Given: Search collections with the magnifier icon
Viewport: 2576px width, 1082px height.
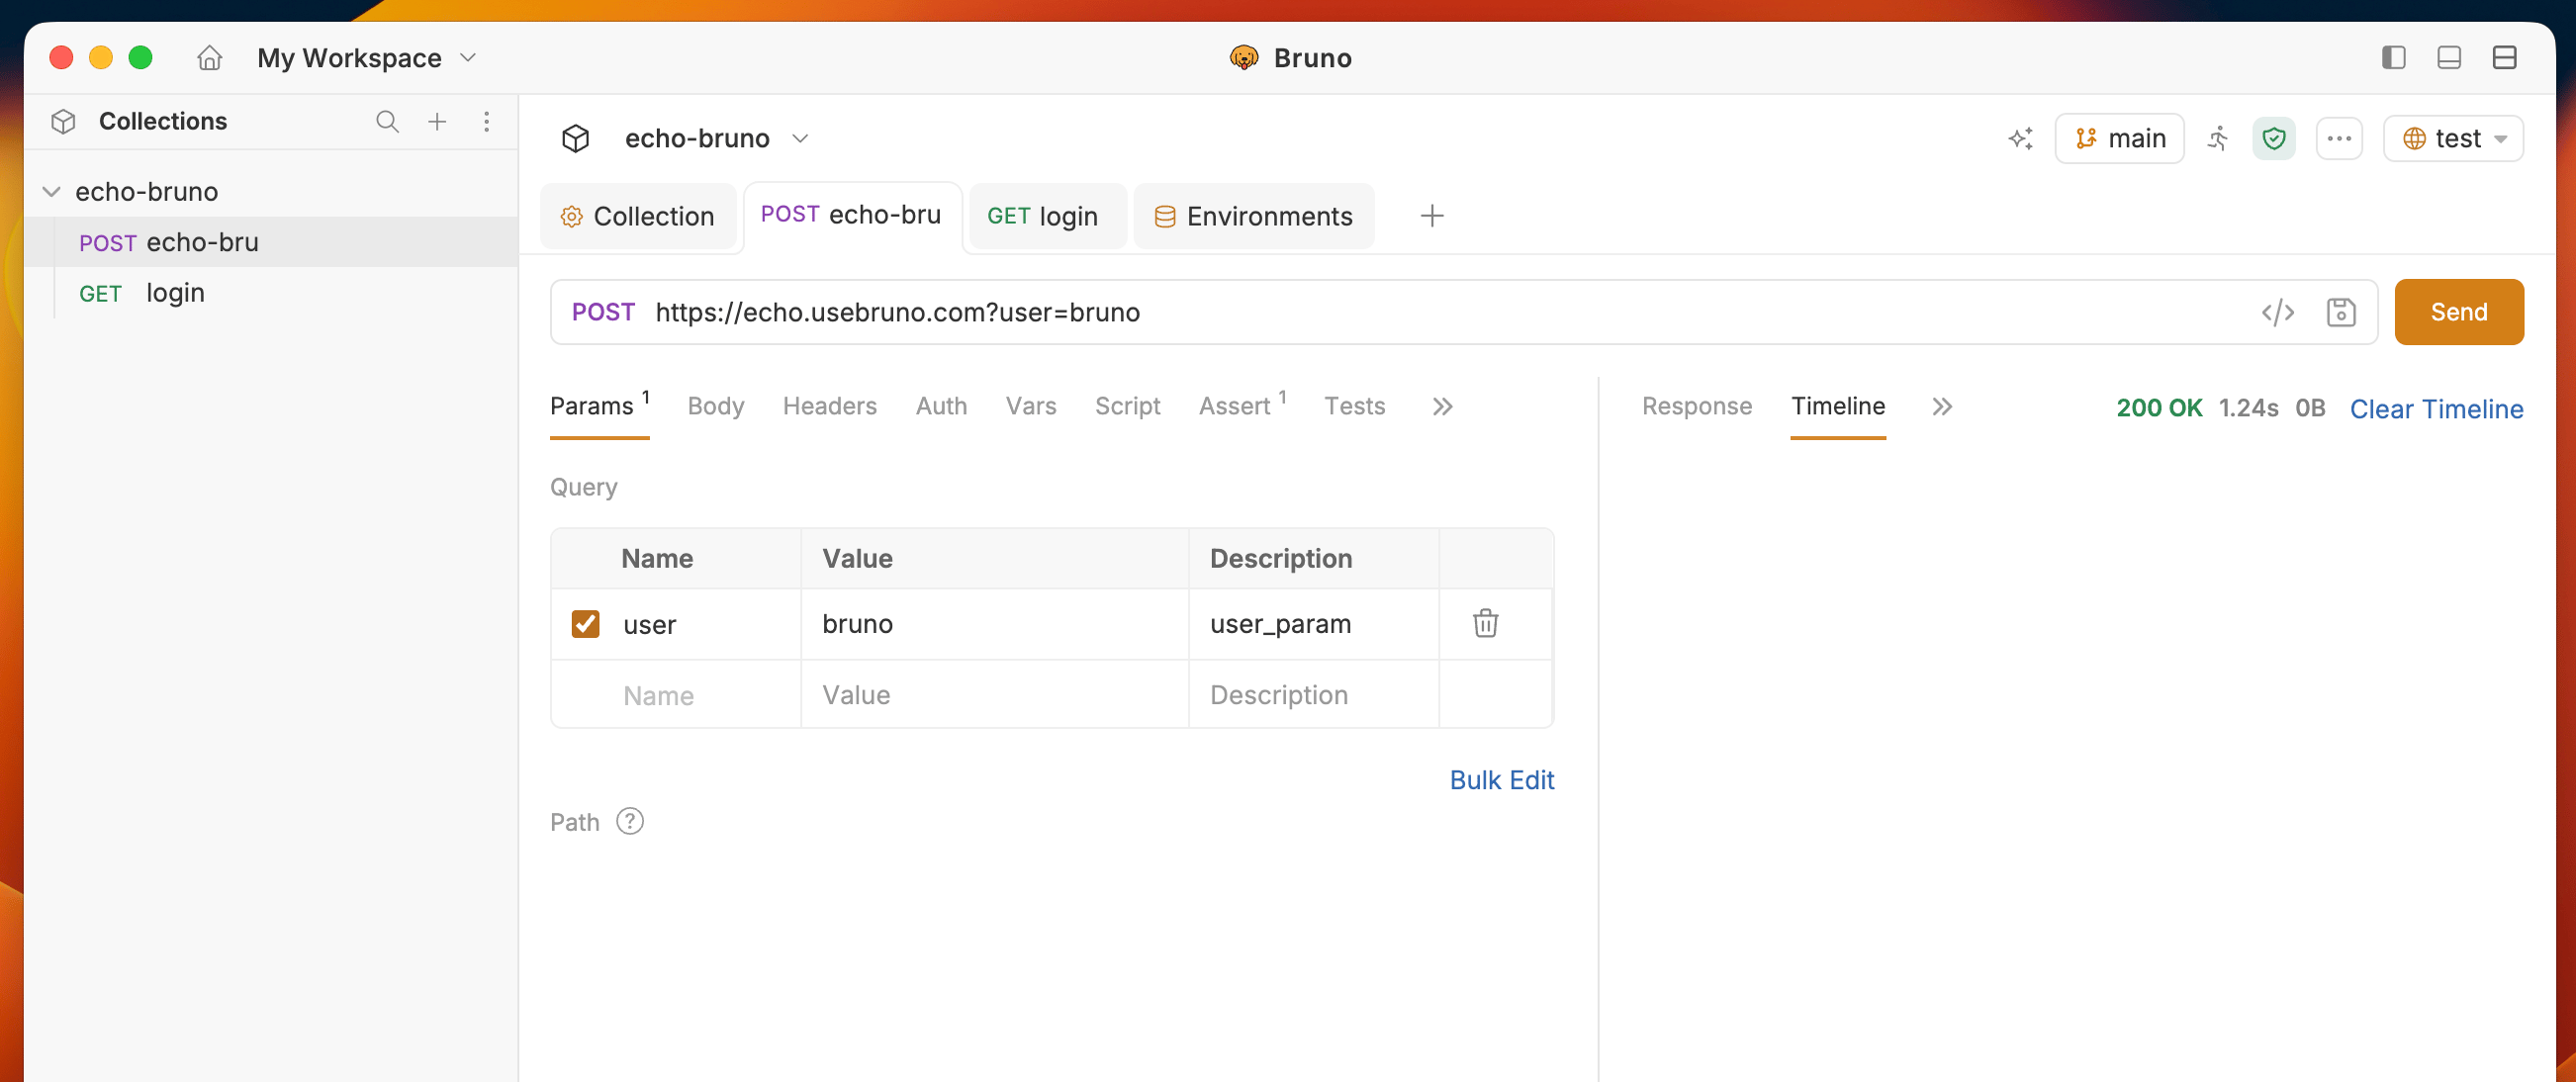Looking at the screenshot, I should click(387, 122).
